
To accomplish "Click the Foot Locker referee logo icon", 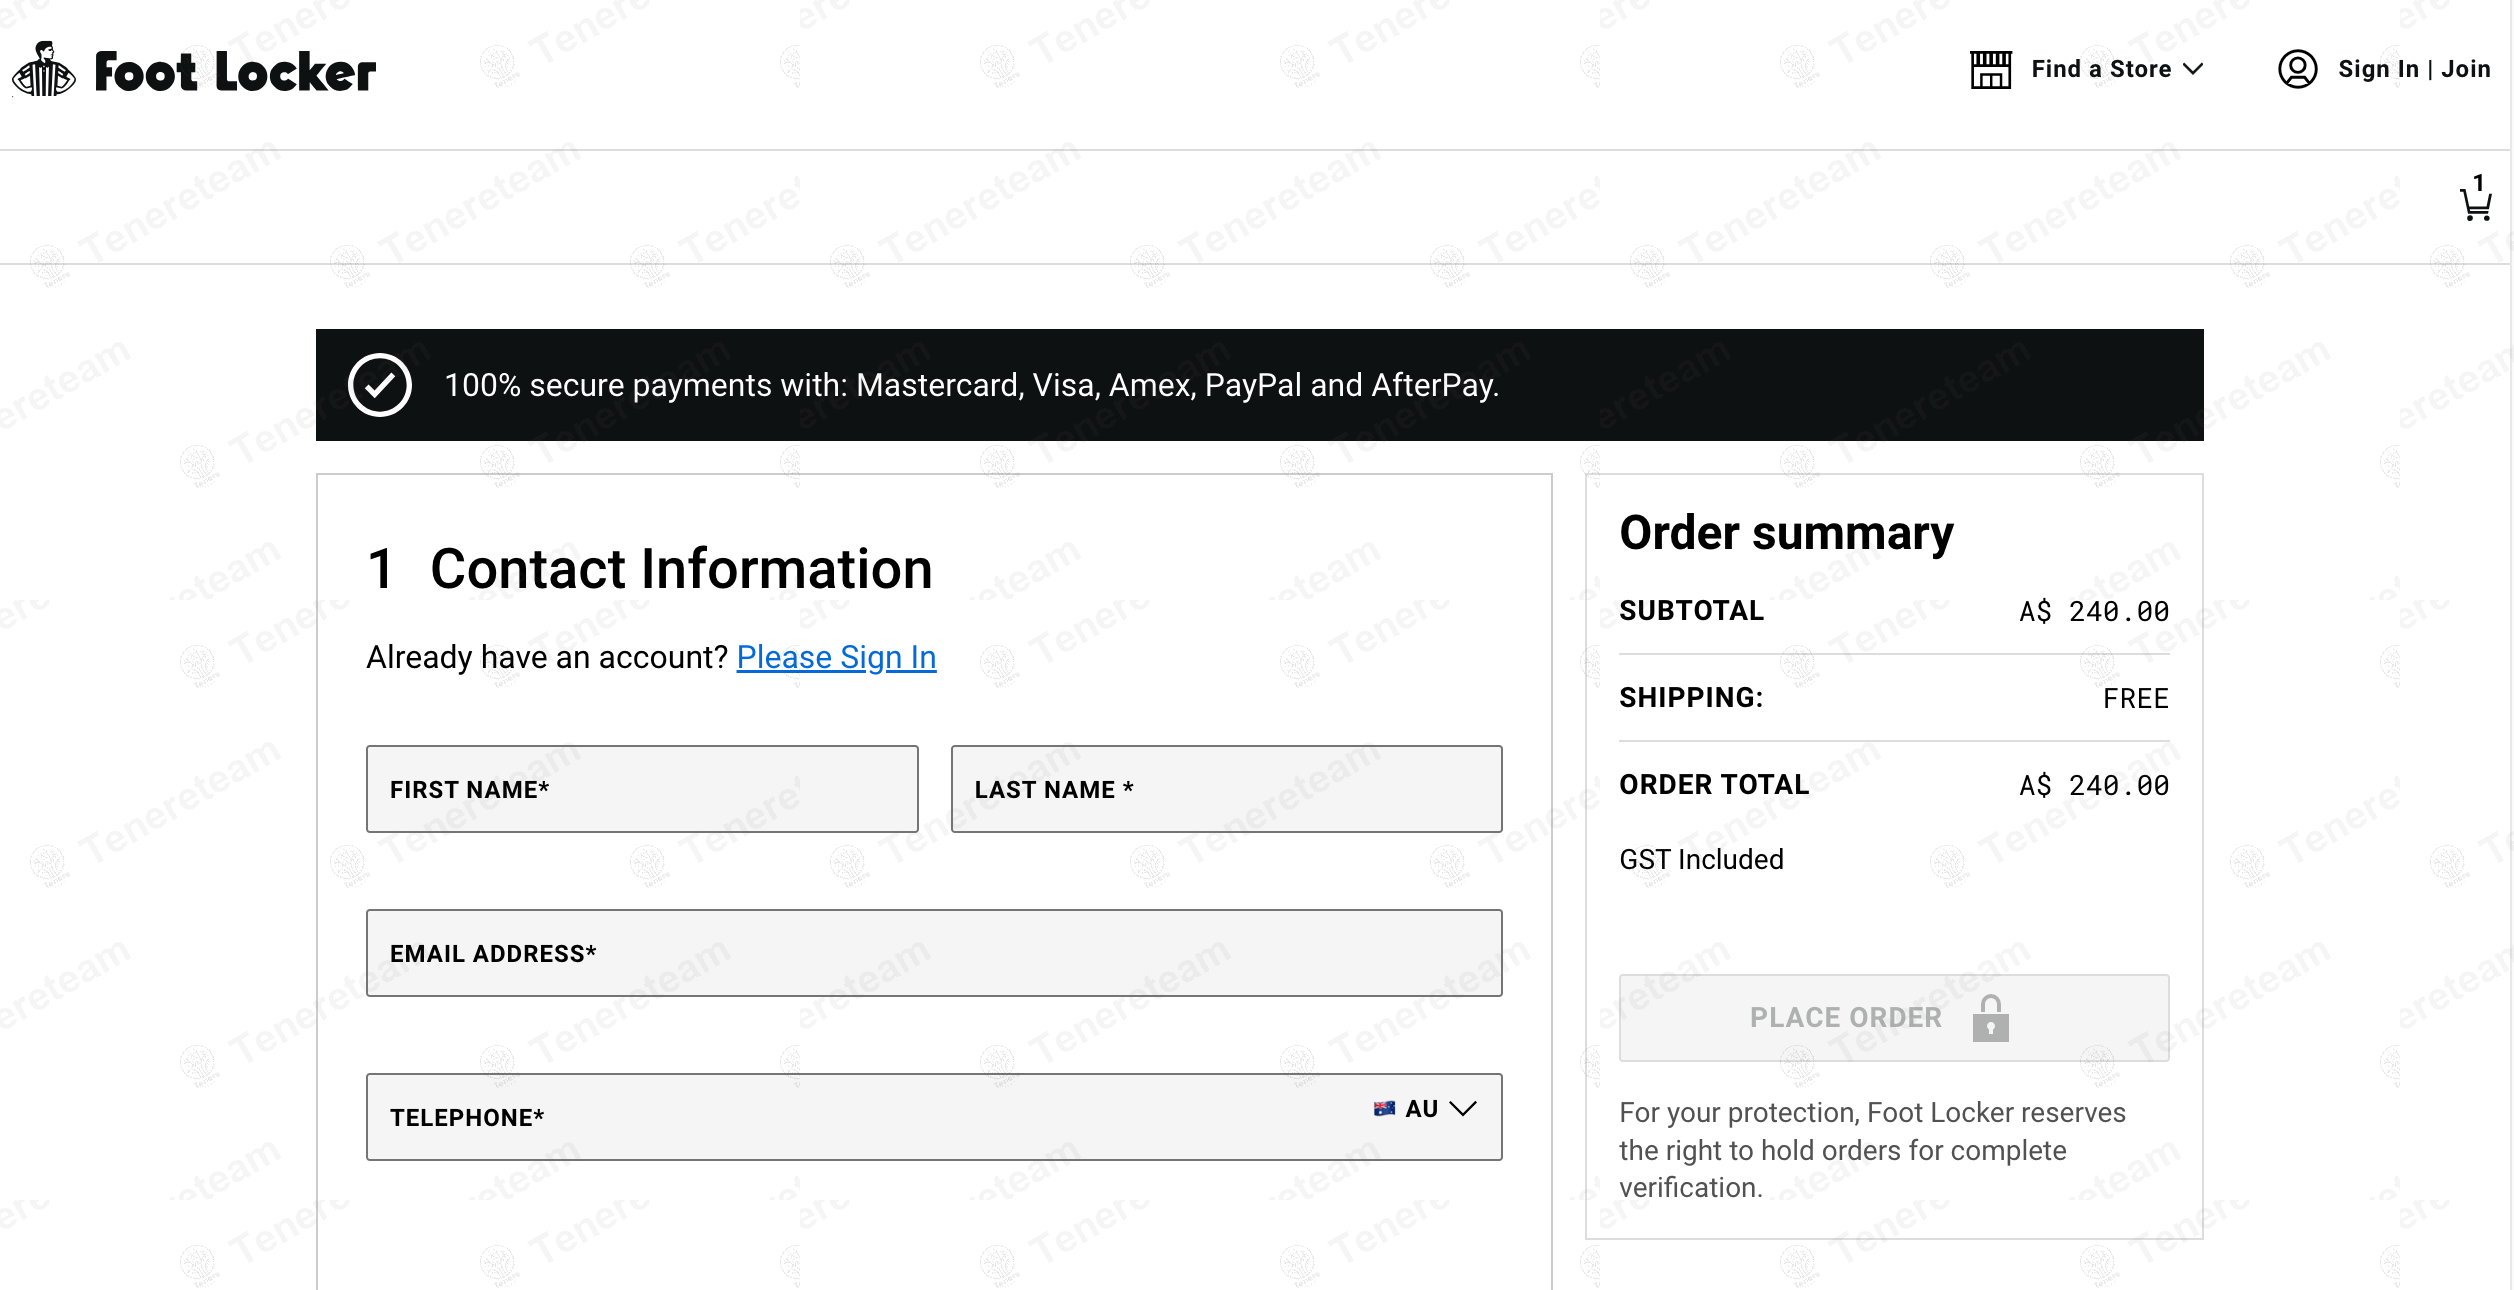I will point(43,70).
